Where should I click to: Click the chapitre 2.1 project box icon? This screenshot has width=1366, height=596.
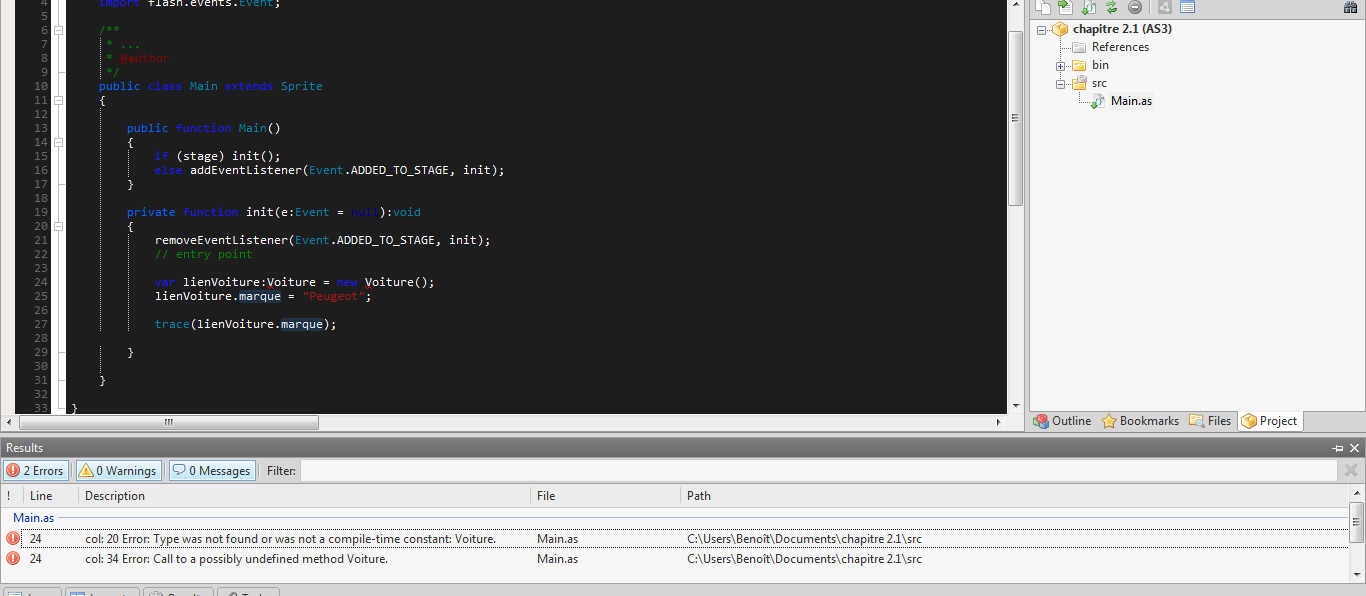pos(1060,29)
